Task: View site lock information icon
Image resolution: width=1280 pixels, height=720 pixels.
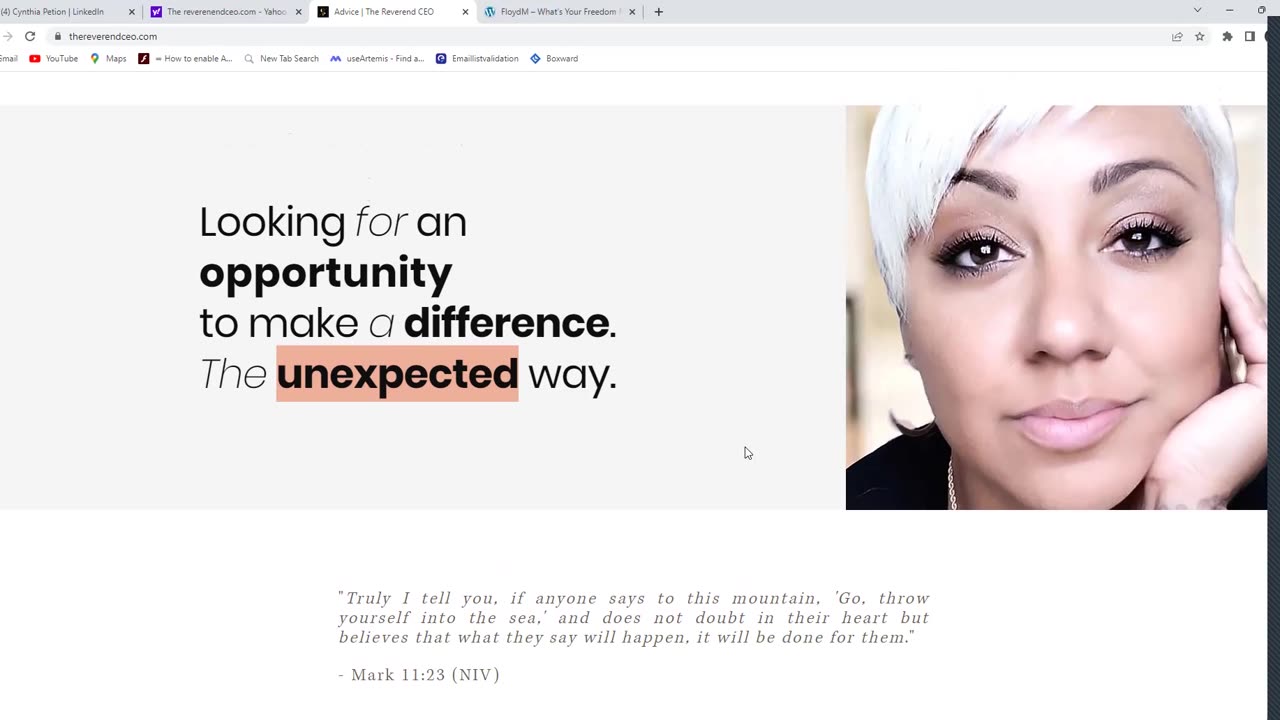Action: tap(58, 36)
